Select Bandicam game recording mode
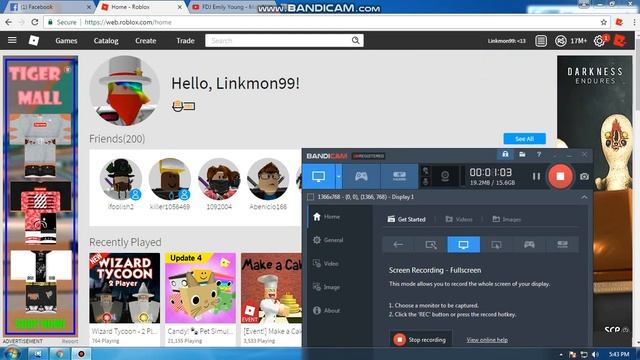This screenshot has width=640, height=360. click(x=361, y=176)
